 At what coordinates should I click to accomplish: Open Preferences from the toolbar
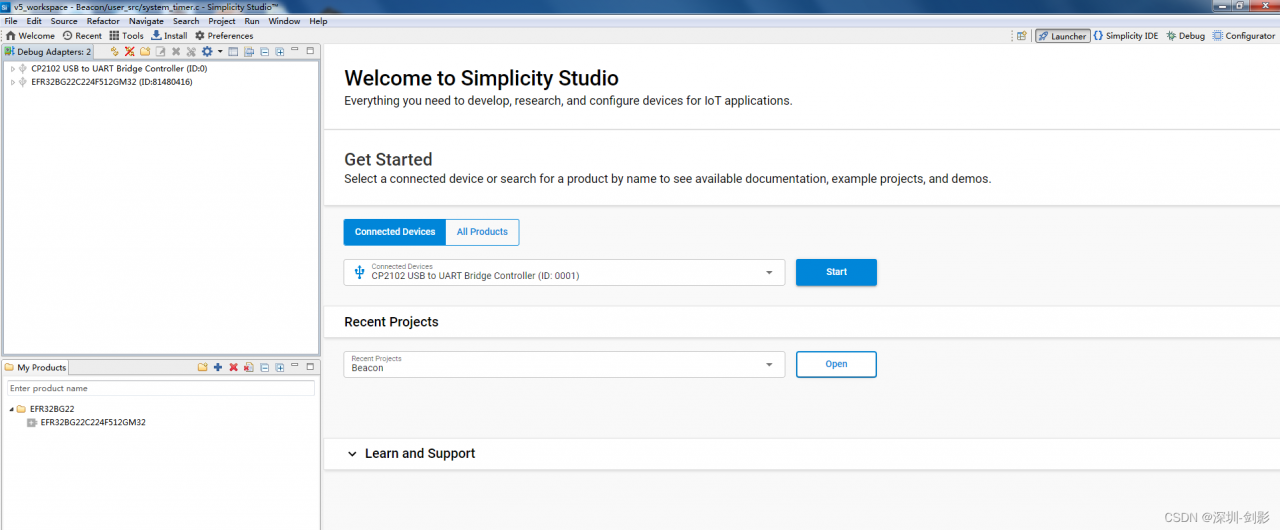pyautogui.click(x=224, y=36)
